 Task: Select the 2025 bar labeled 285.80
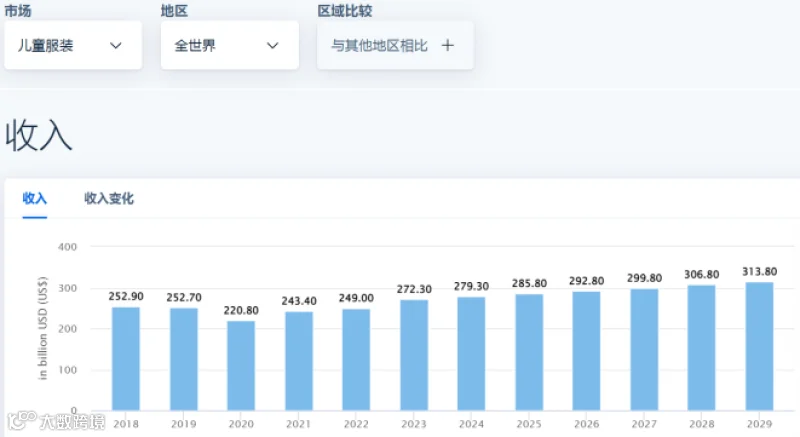529,352
